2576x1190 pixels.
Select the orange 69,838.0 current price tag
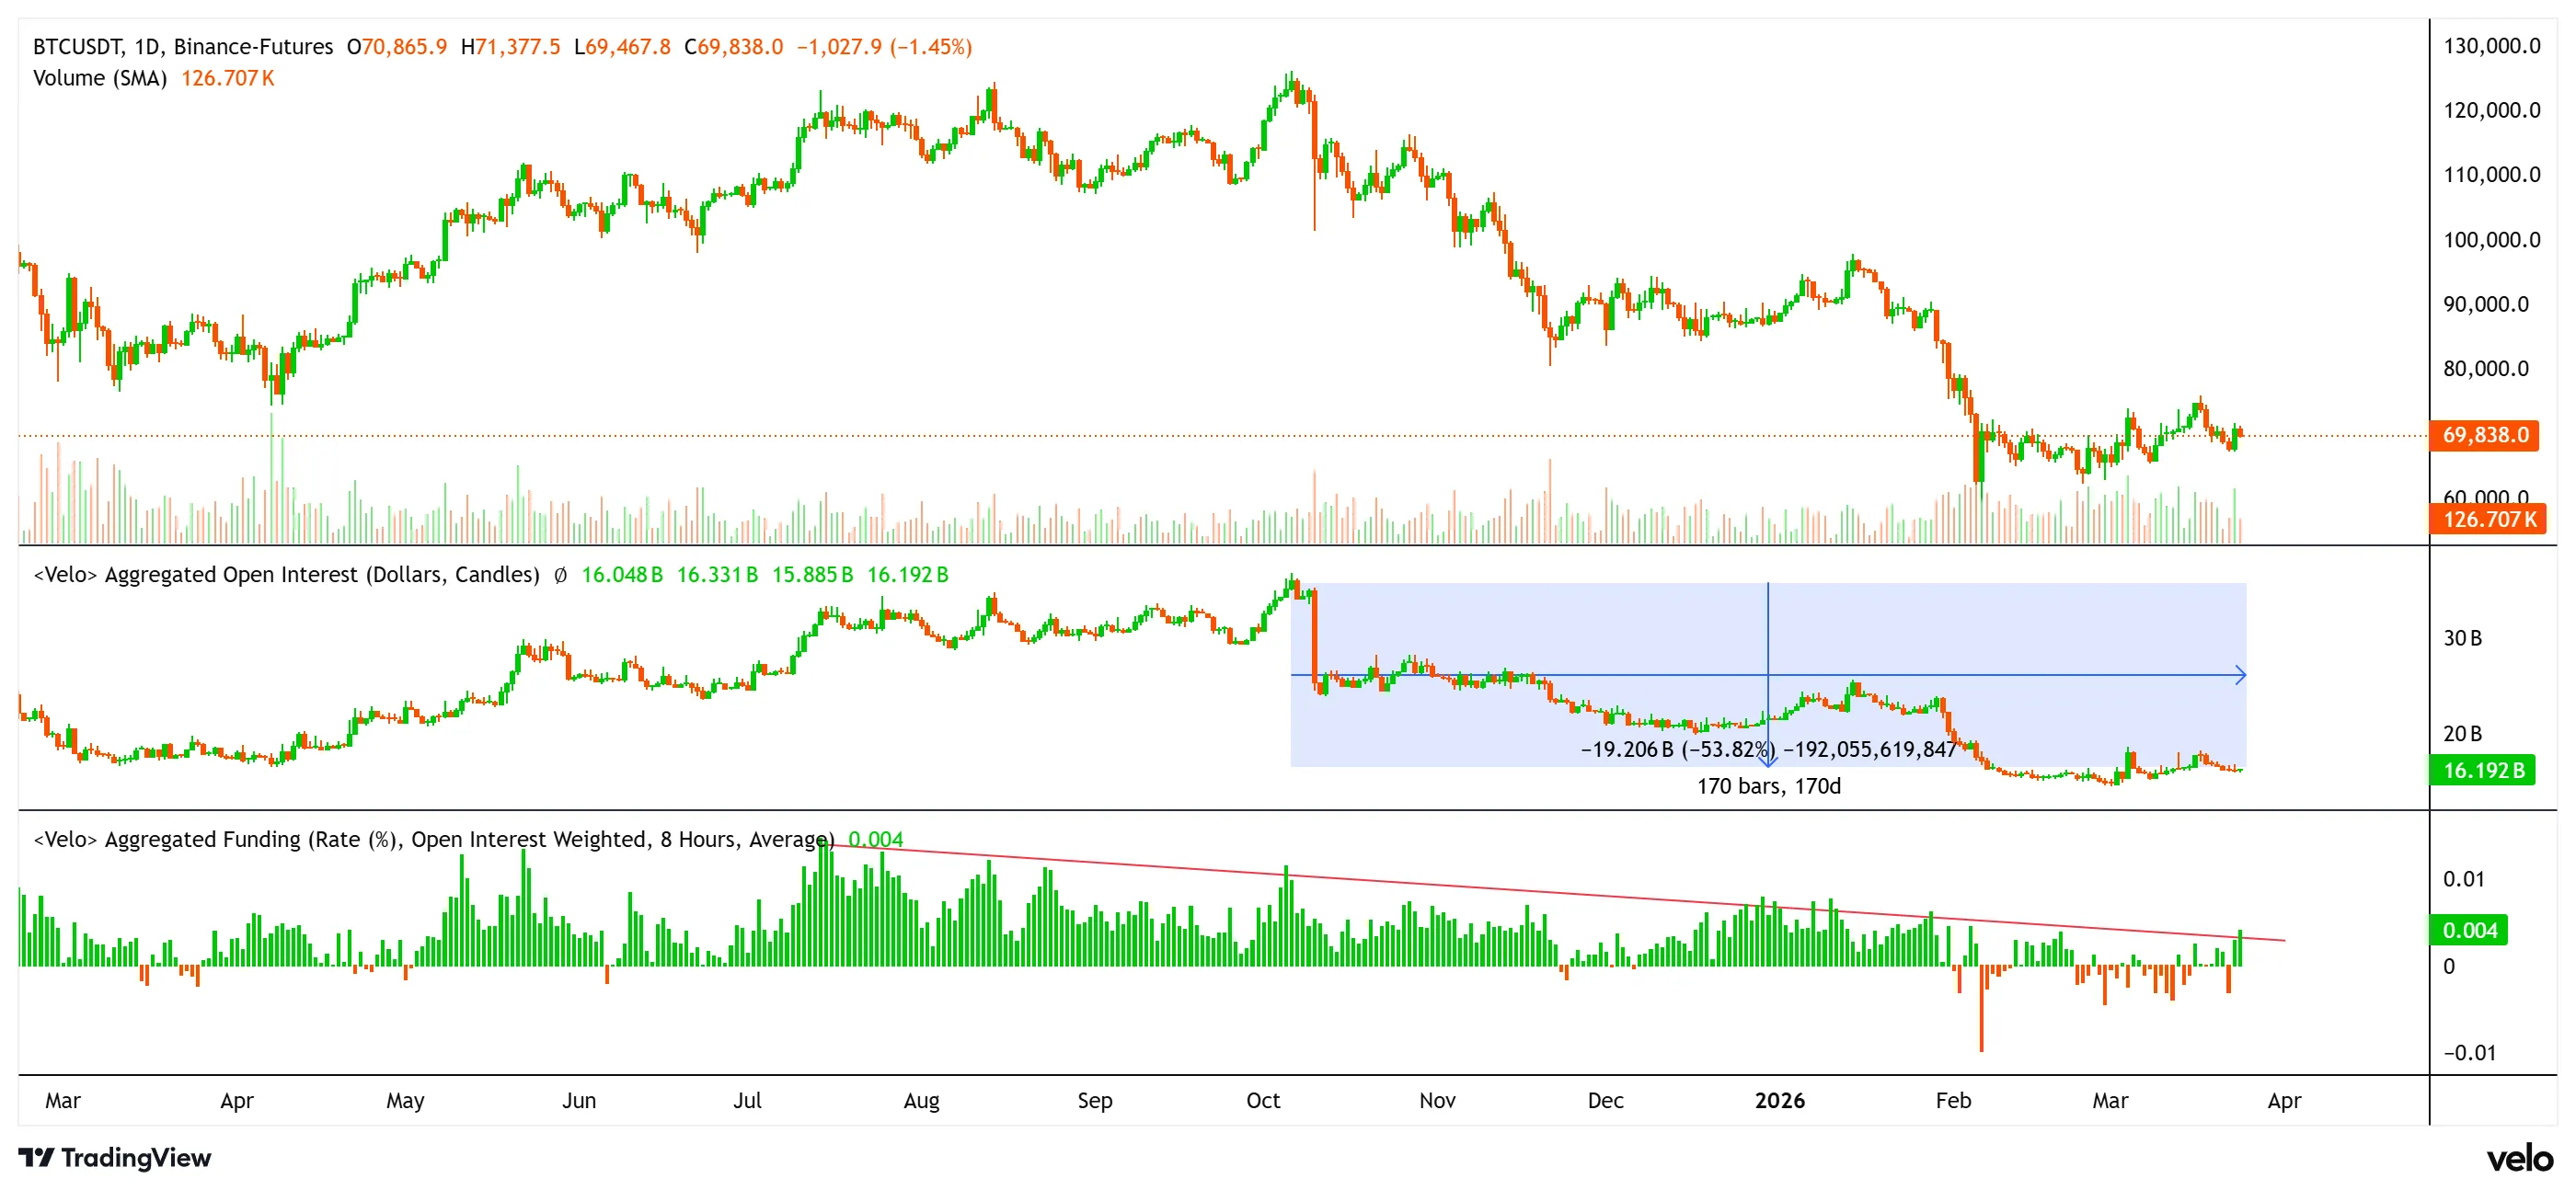(2484, 435)
